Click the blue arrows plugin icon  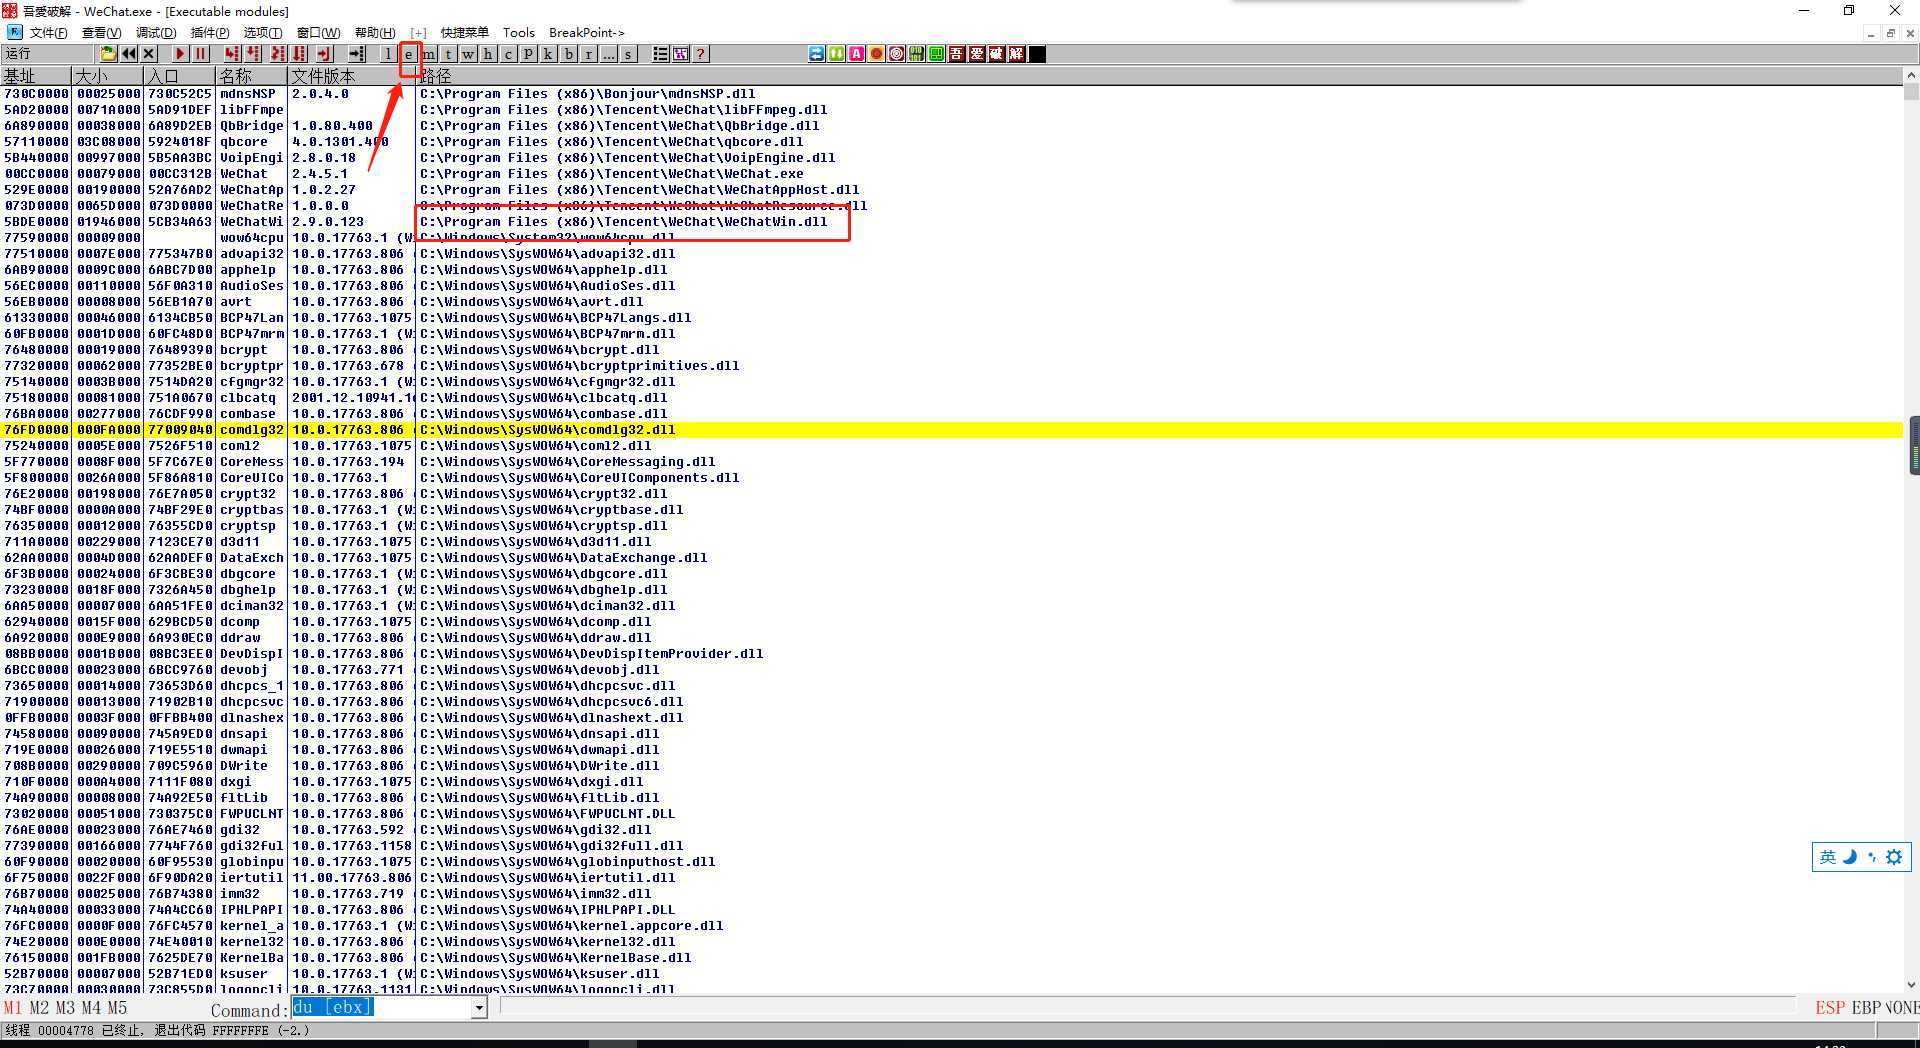817,54
